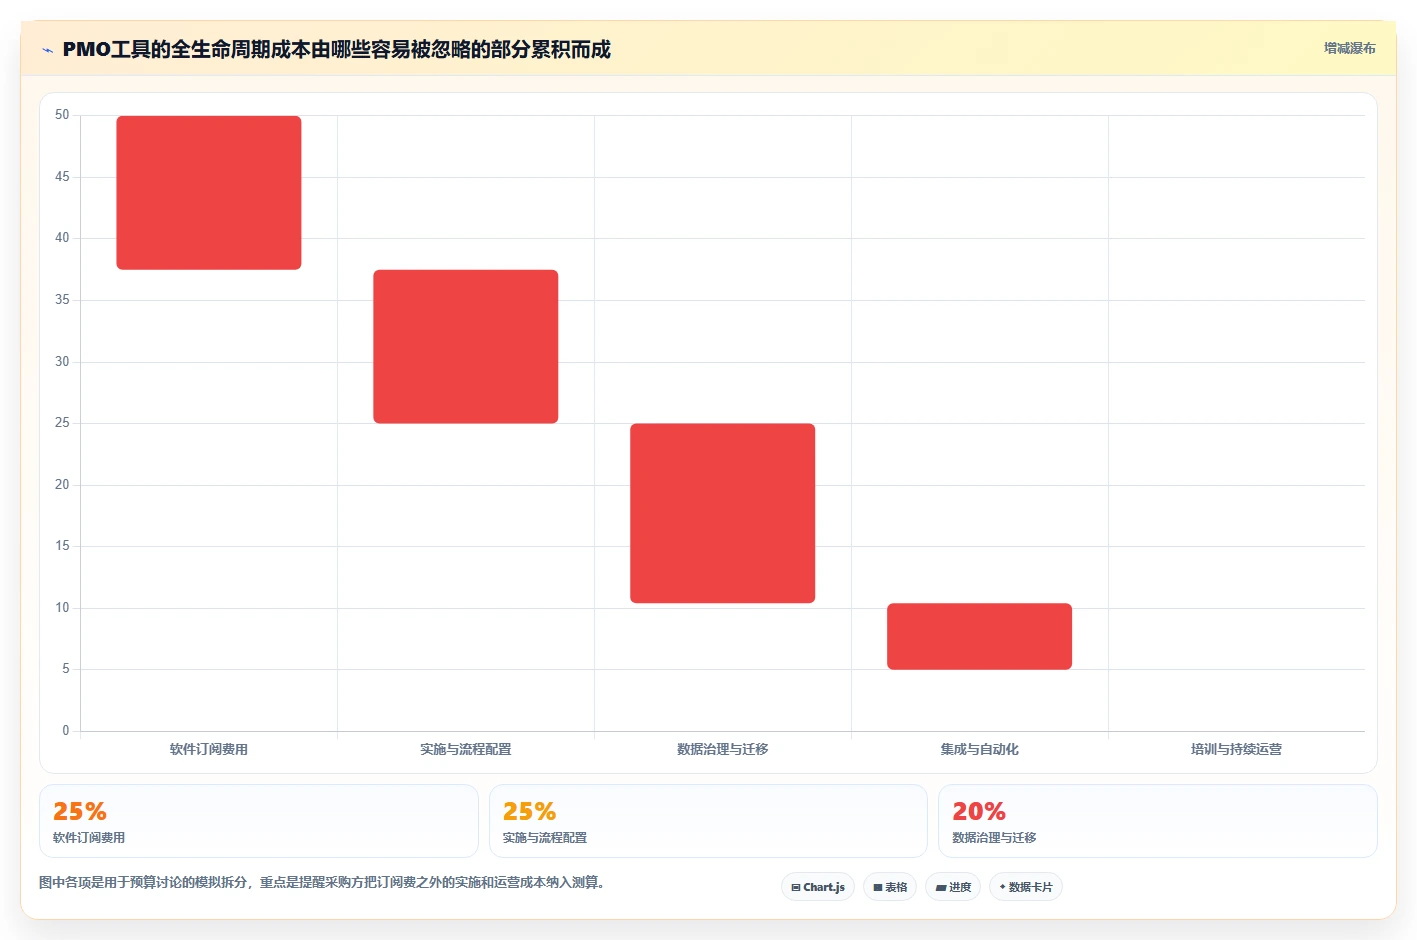
Task: Click the red bar for 实施与流程配置
Action: tap(466, 347)
